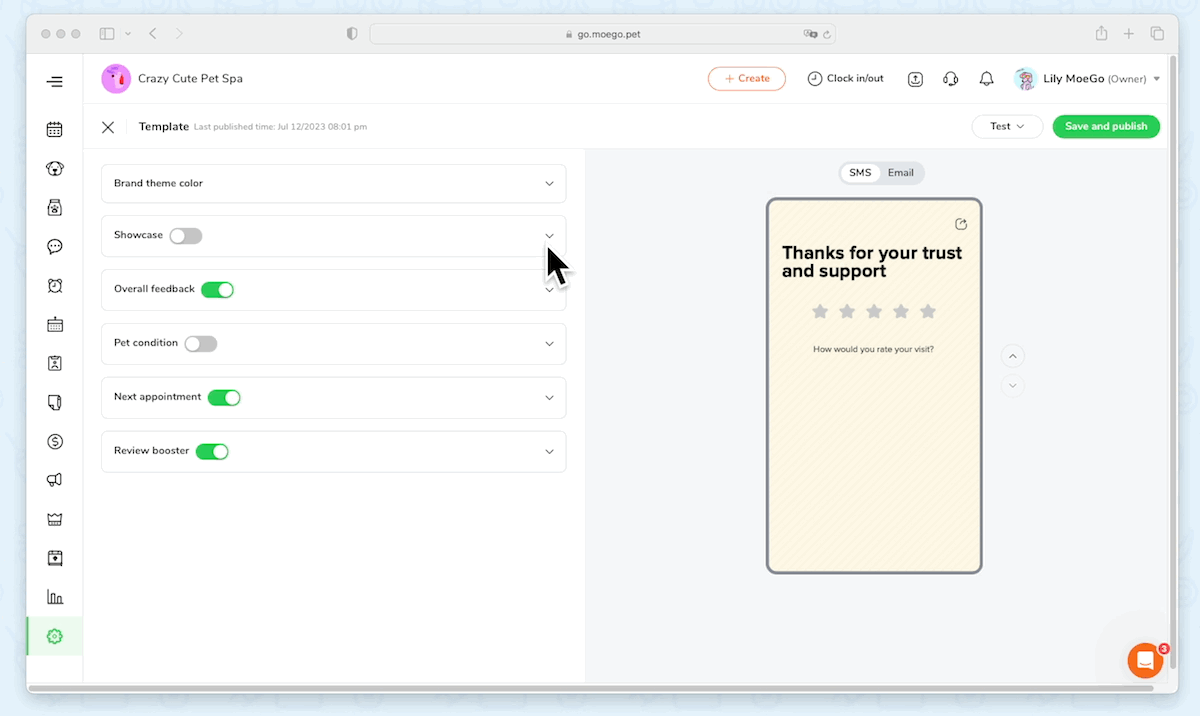Open the paw print jar icon in sidebar
1200x716 pixels.
pyautogui.click(x=55, y=207)
